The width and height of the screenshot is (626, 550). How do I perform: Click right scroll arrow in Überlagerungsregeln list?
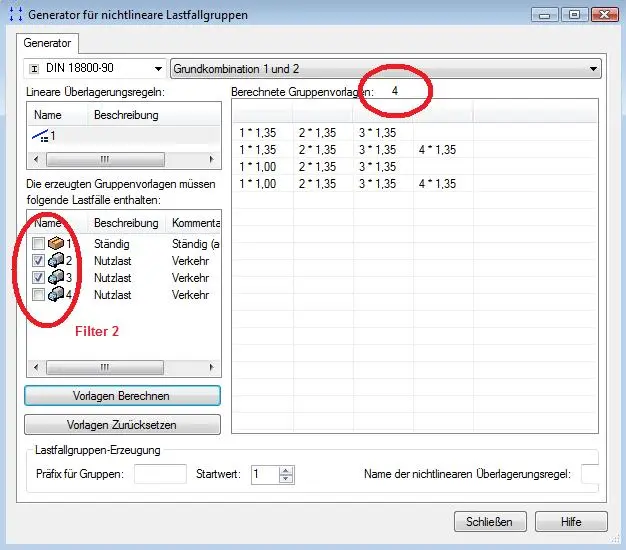pos(212,160)
